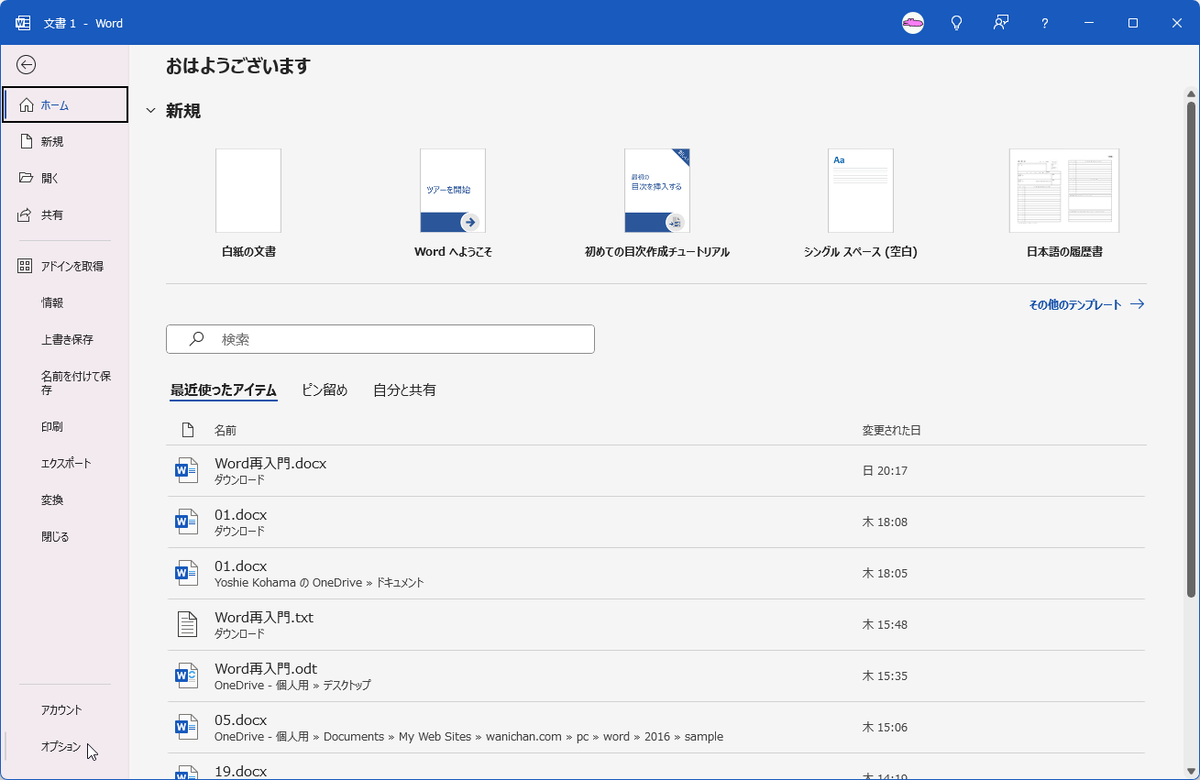
Task: Open the feedback icon in title bar
Action: [x=1000, y=23]
